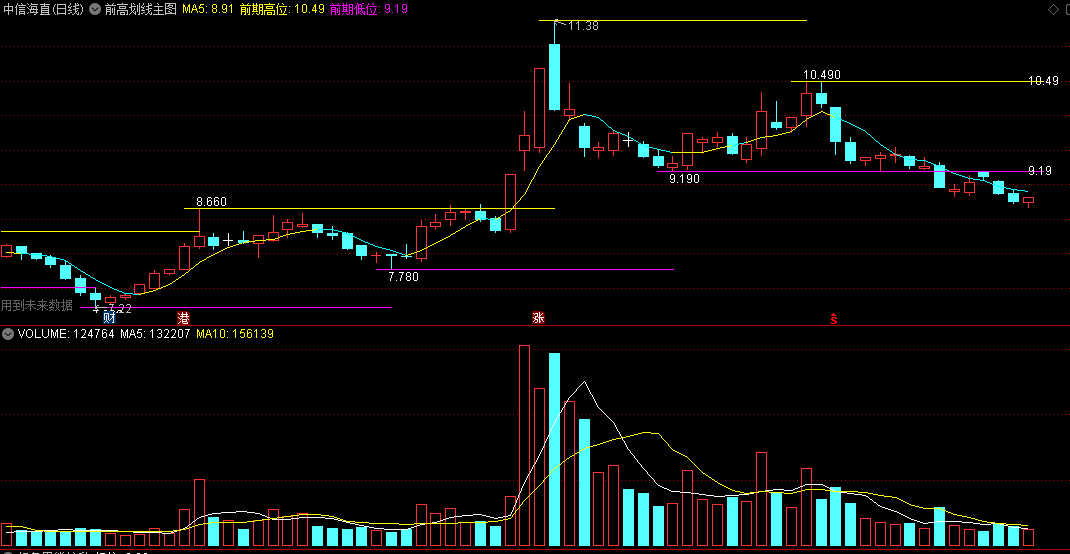This screenshot has width=1070, height=554.
Task: Click the 10.49 label at right edge
Action: 1043,81
